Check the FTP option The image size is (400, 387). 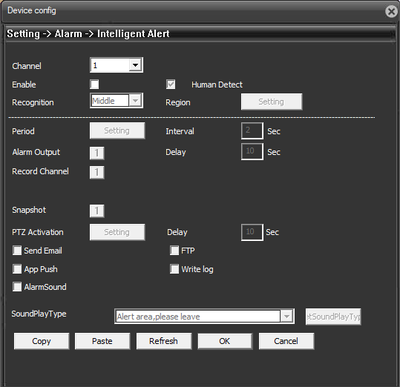point(174,250)
